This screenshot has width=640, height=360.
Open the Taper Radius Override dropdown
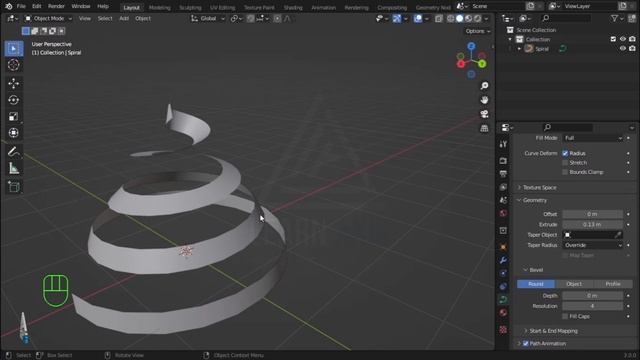tap(593, 245)
